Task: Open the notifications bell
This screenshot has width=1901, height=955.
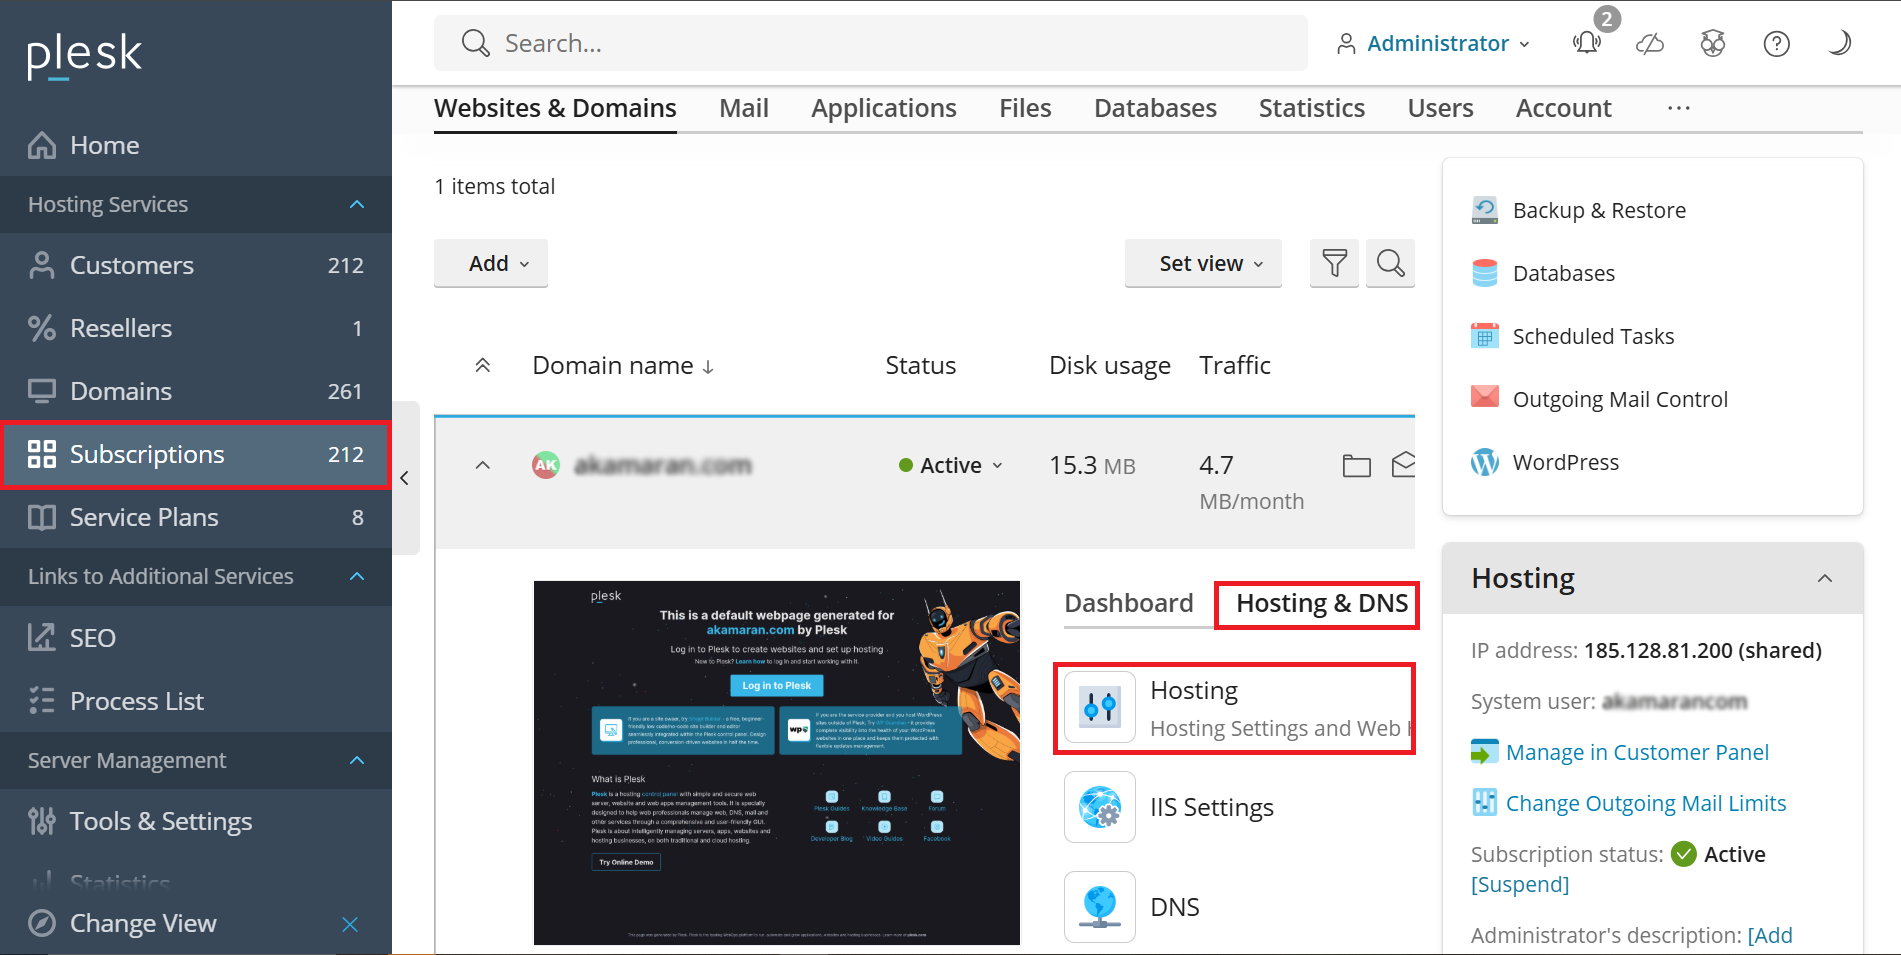Action: [x=1588, y=43]
